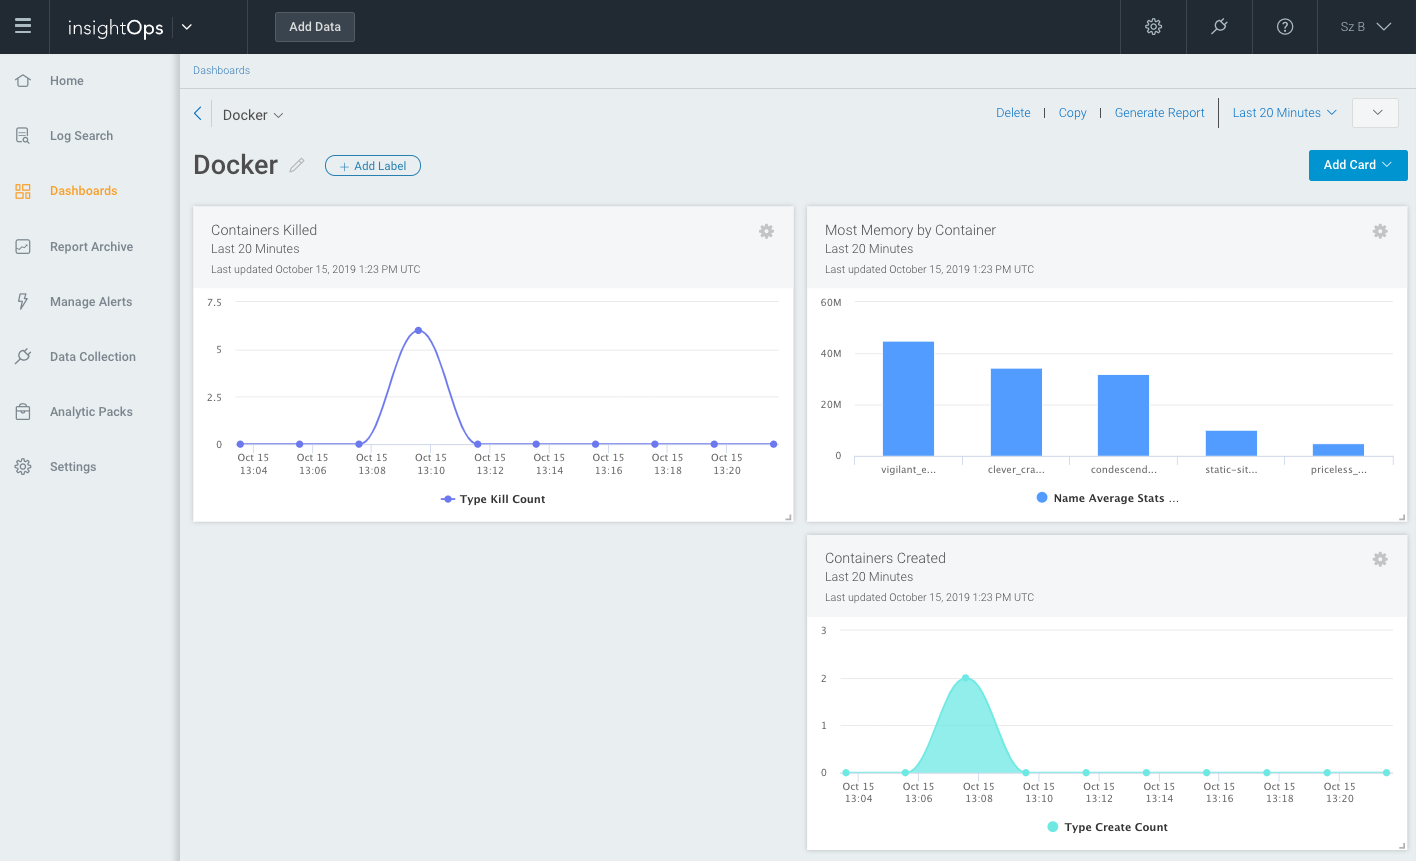Select Manage Alerts in the sidebar
This screenshot has width=1416, height=861.
pos(91,302)
